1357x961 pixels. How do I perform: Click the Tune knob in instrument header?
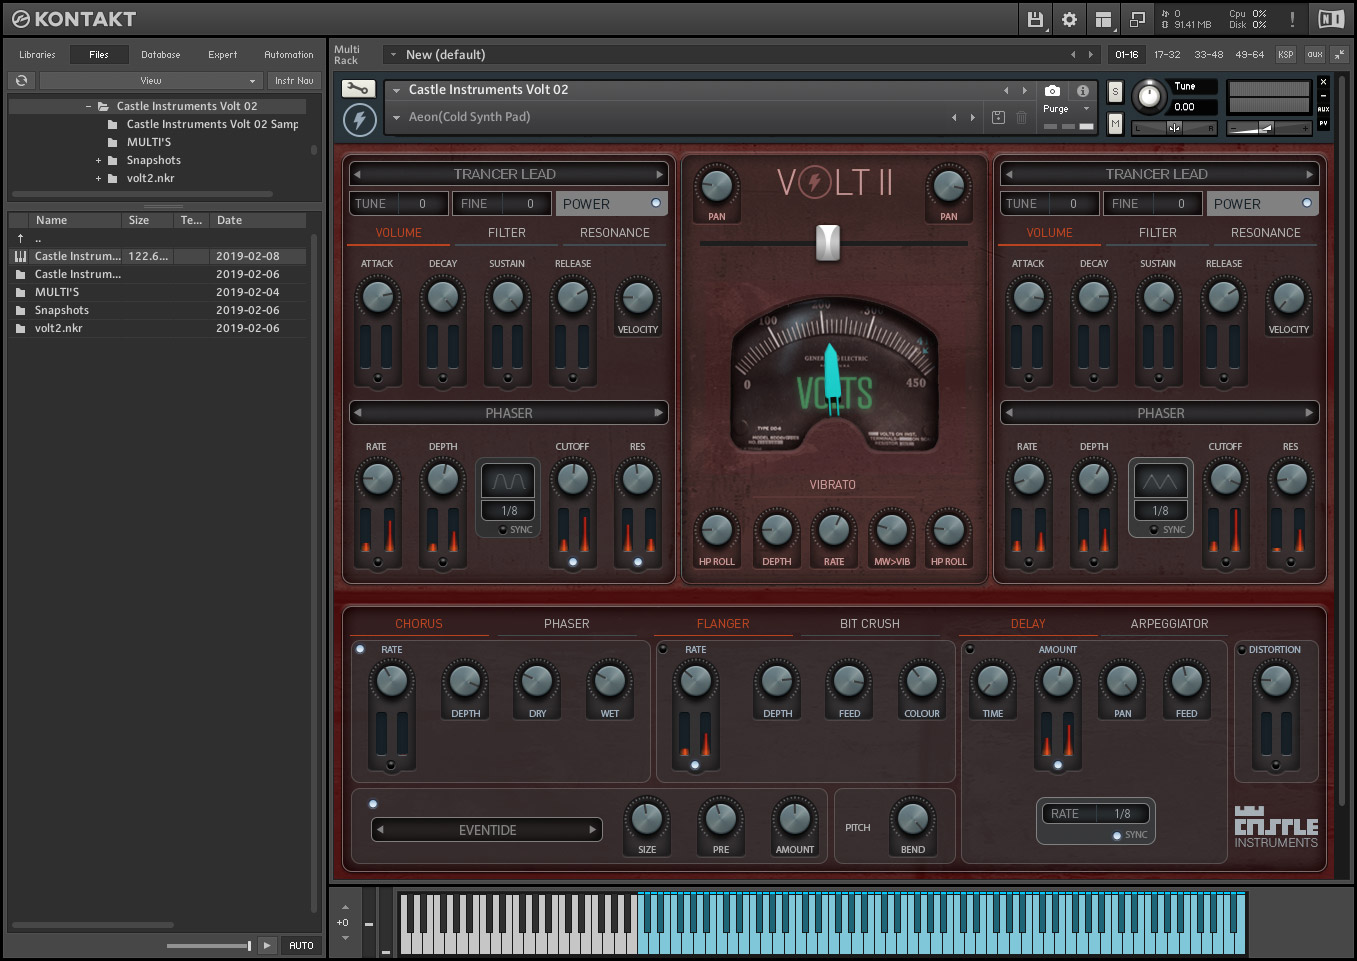1150,96
